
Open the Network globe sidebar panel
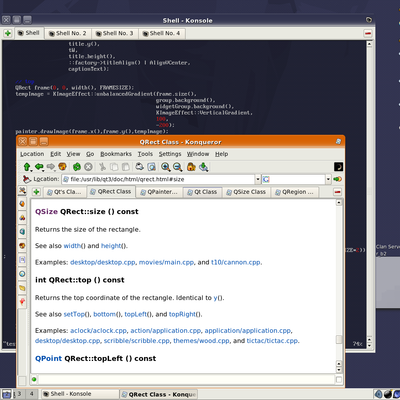tap(22, 274)
